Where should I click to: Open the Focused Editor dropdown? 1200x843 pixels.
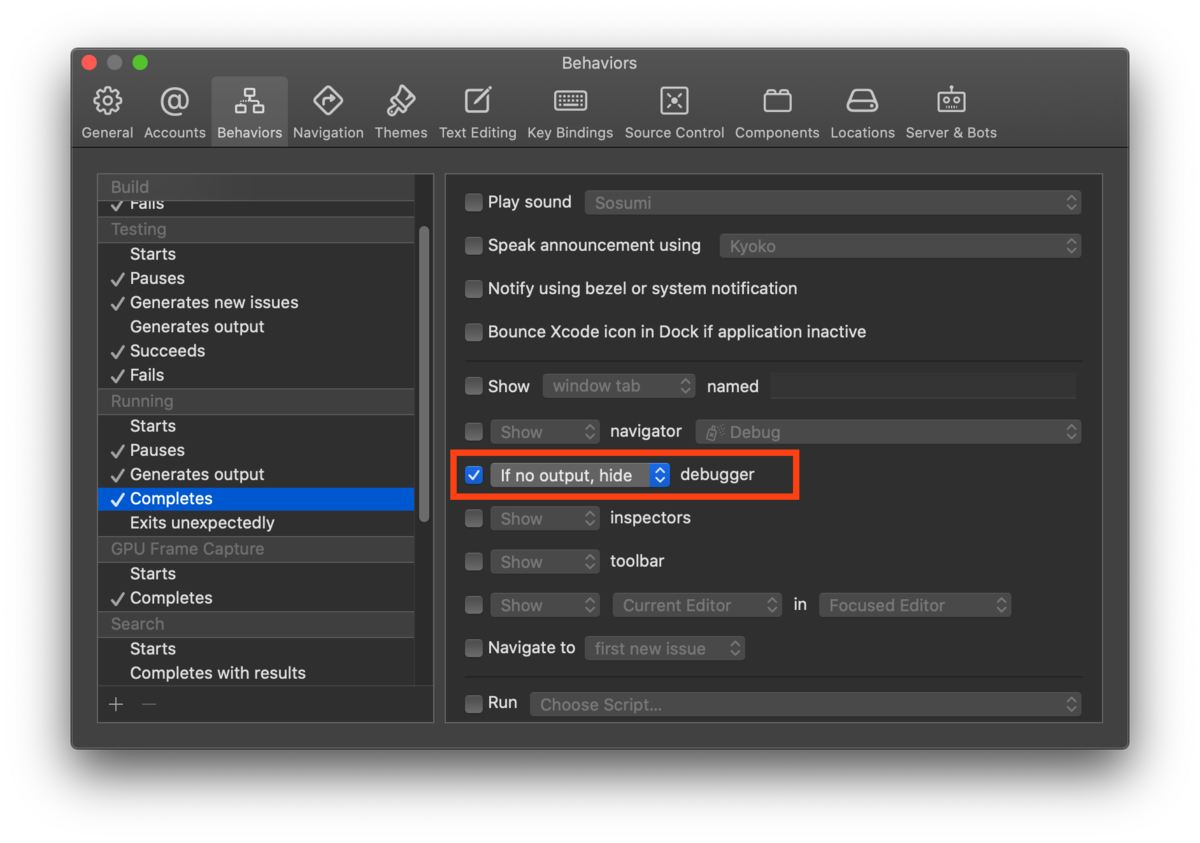(915, 605)
